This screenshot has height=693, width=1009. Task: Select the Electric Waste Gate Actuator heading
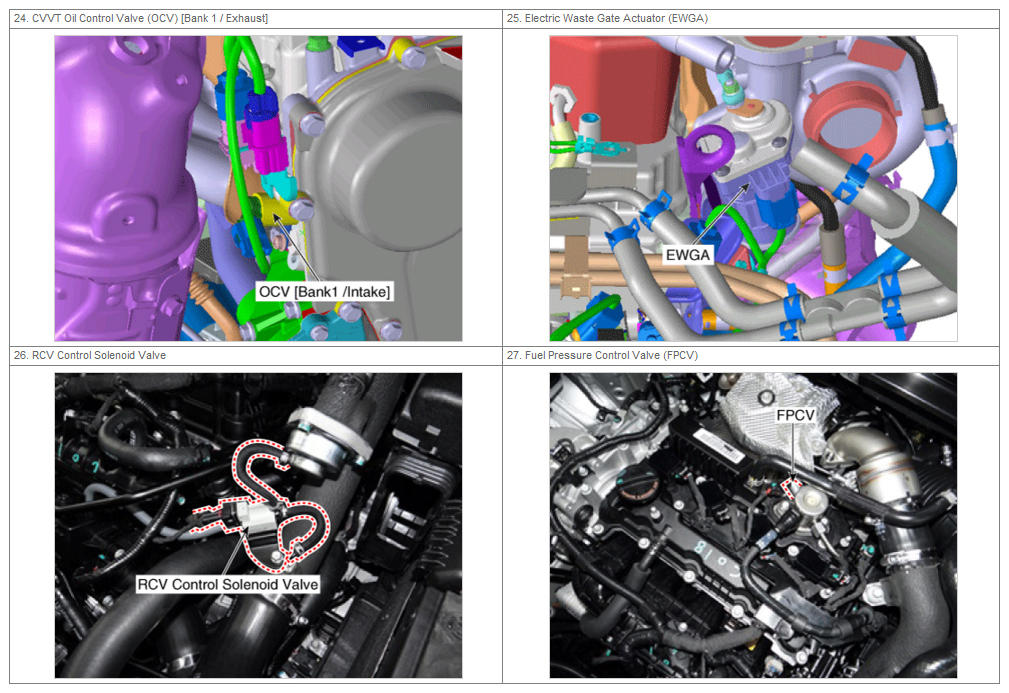pos(609,18)
